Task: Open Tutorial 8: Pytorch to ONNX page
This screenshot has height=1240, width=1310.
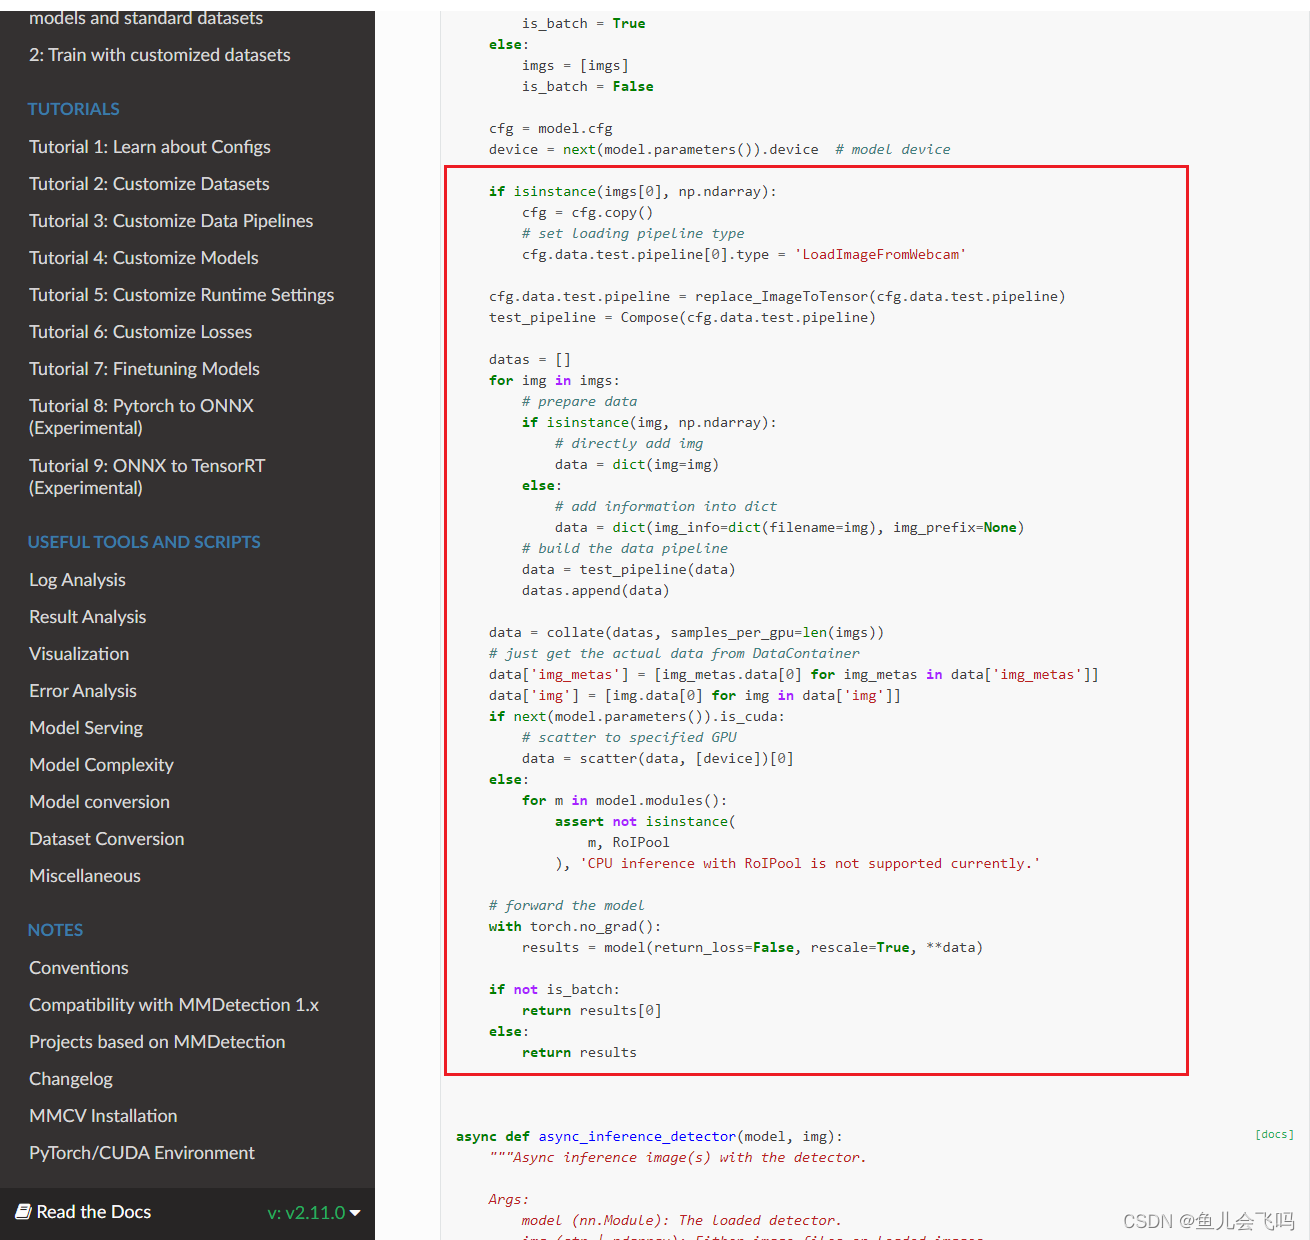Action: [x=141, y=405]
